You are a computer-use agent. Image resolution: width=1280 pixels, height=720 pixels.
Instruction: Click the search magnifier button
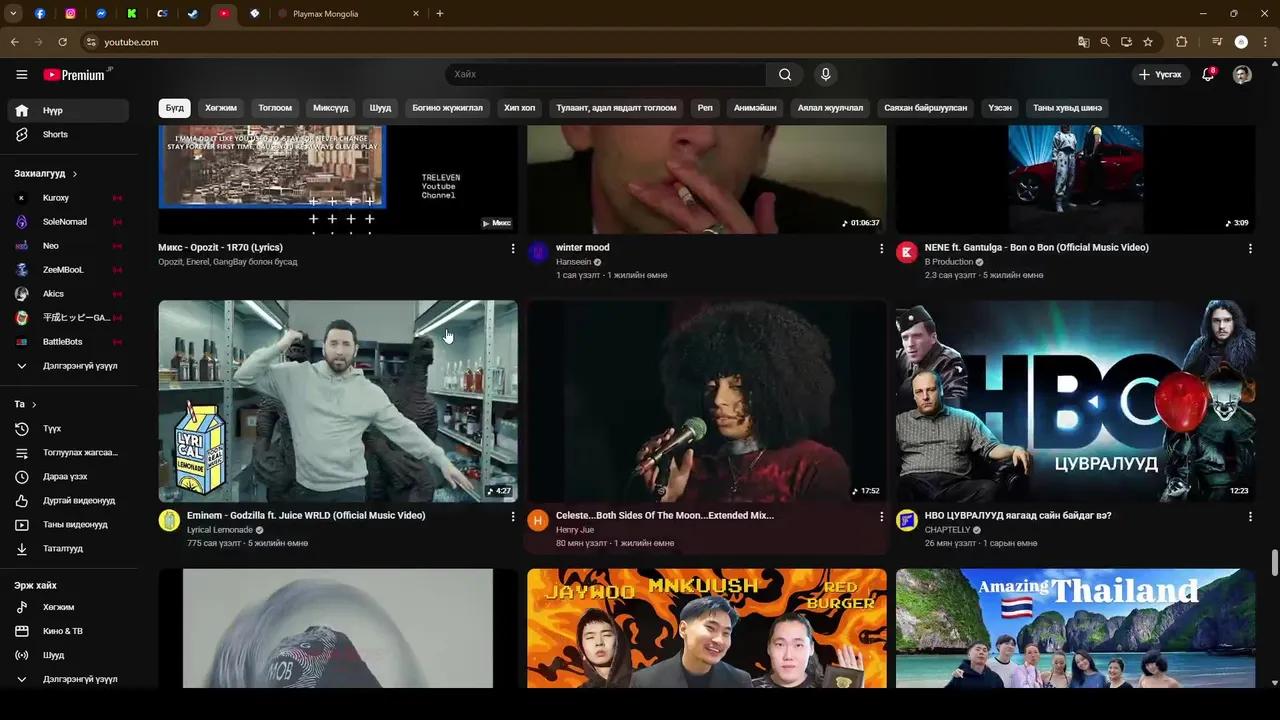(785, 75)
